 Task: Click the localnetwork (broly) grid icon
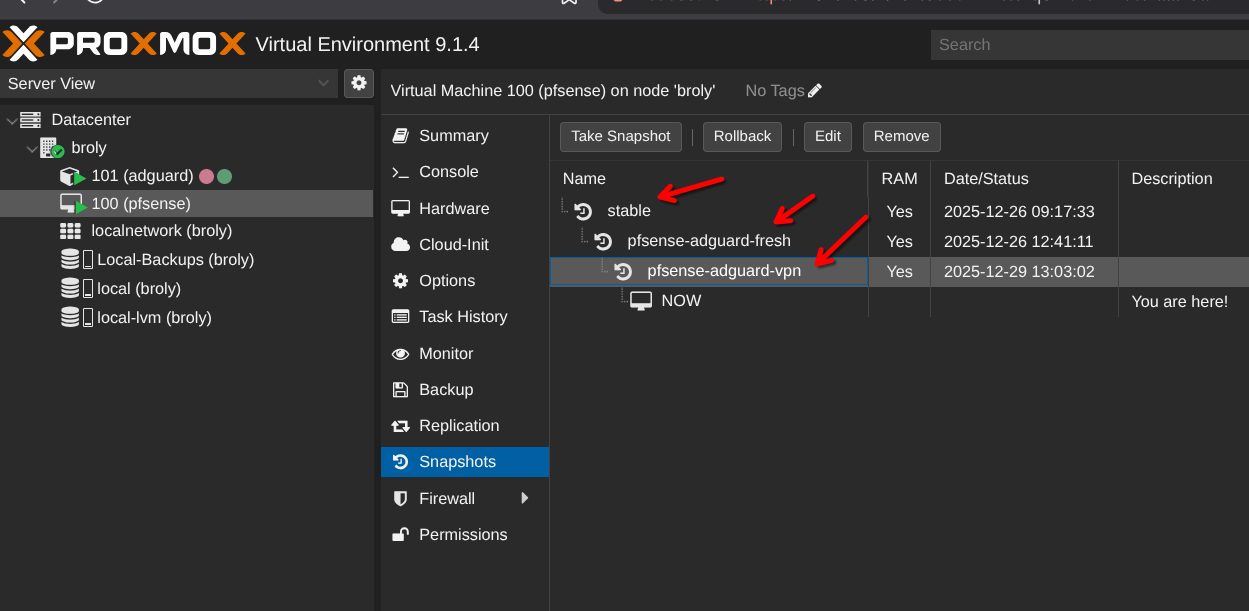click(x=70, y=231)
